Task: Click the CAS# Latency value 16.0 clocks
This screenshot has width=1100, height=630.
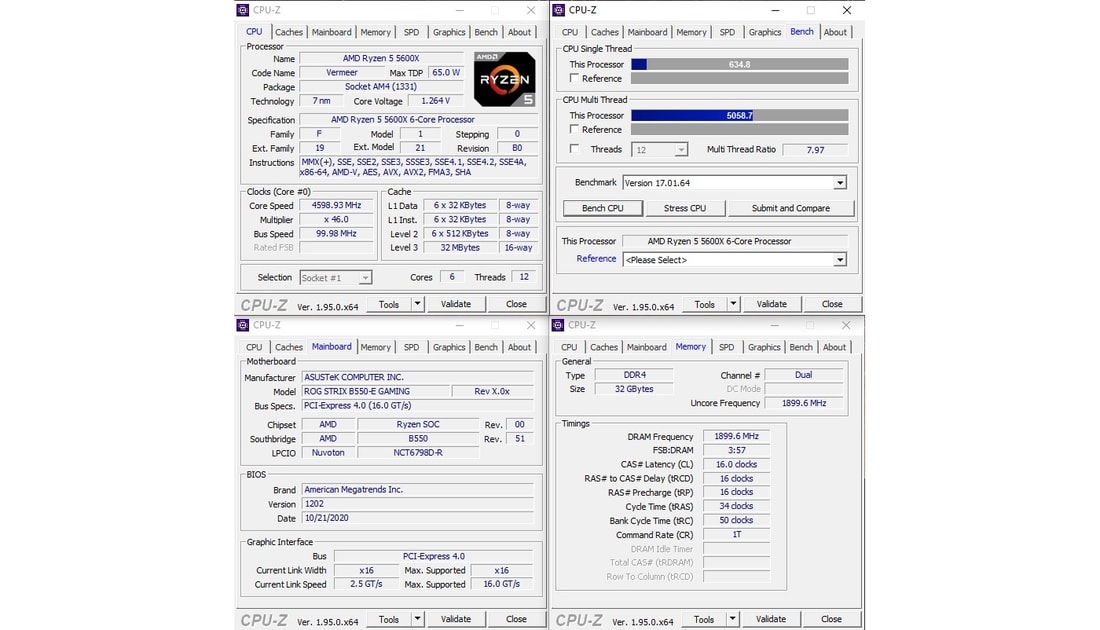Action: 736,464
